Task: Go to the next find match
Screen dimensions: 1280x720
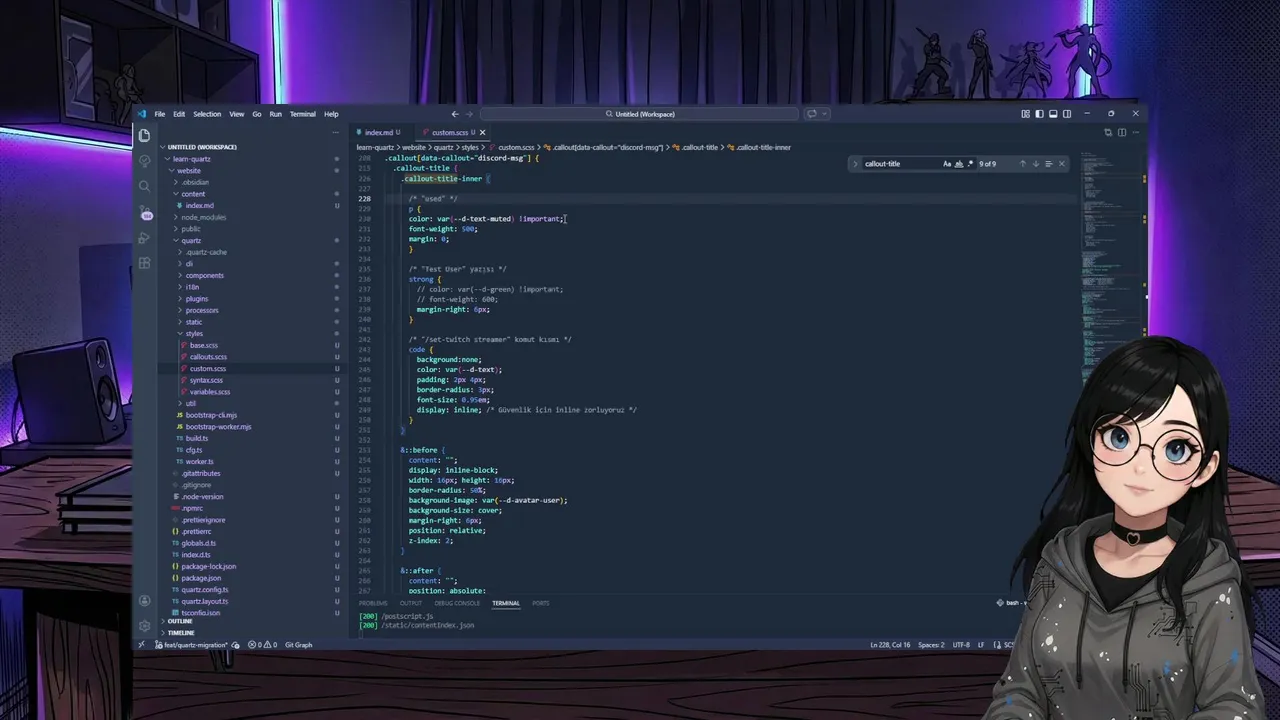Action: (1035, 164)
